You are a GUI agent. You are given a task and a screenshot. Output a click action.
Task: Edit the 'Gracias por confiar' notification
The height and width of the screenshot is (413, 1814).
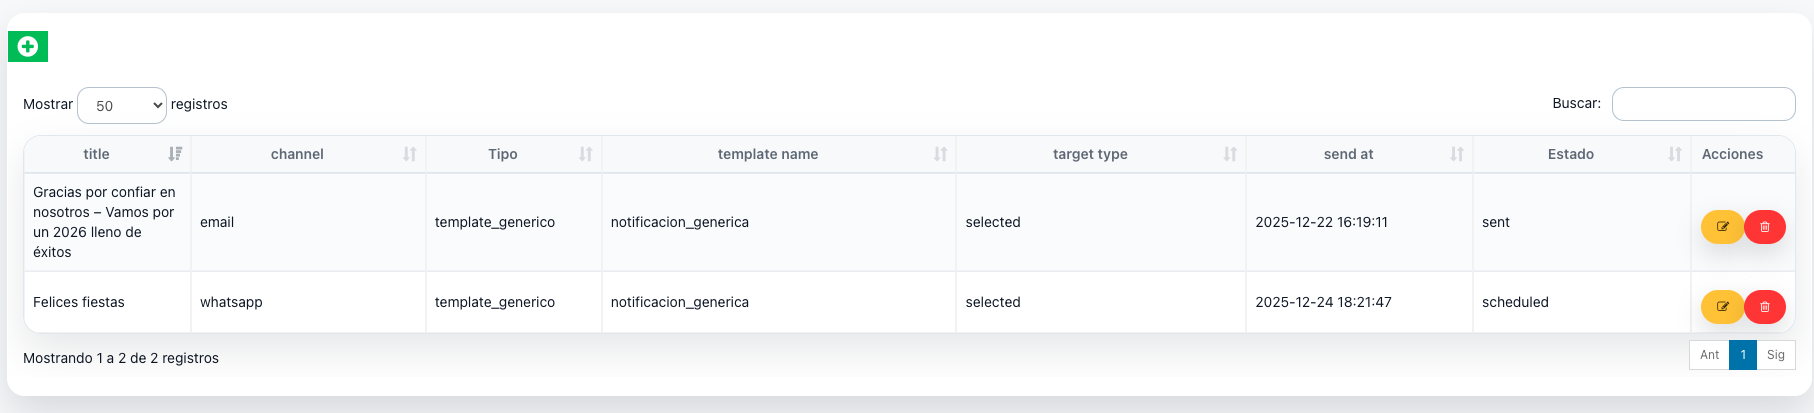tap(1722, 227)
